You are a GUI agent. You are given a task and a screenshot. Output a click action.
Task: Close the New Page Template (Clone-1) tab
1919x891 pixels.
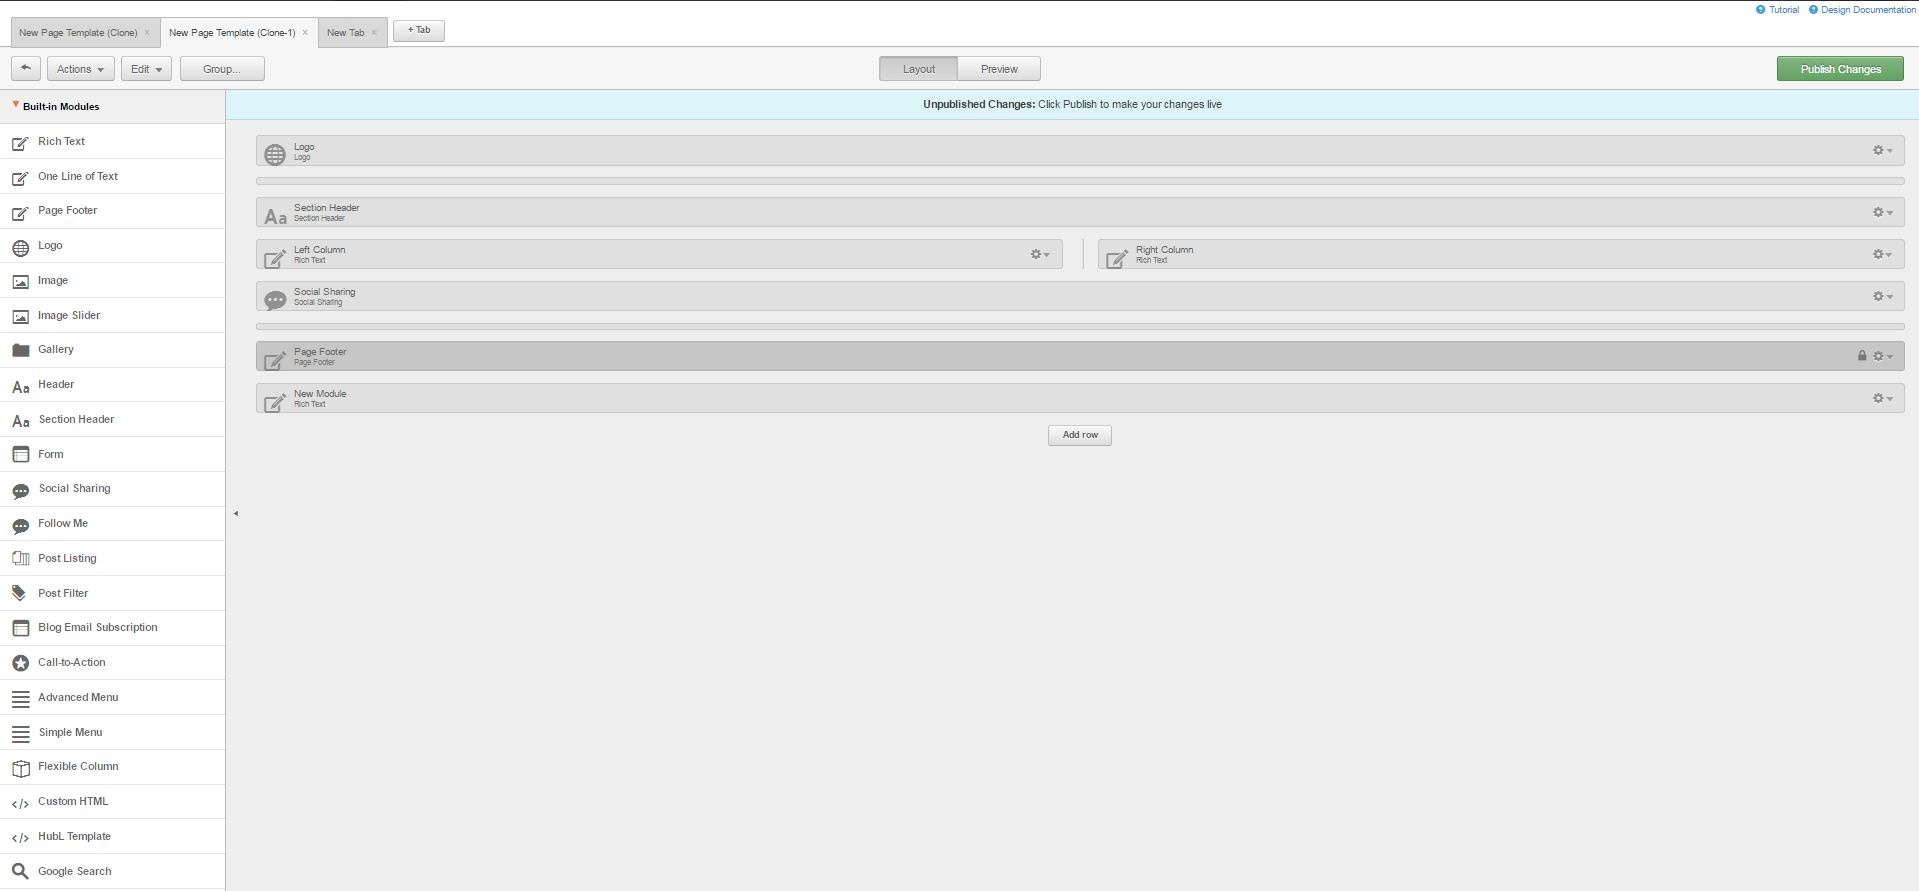(305, 33)
